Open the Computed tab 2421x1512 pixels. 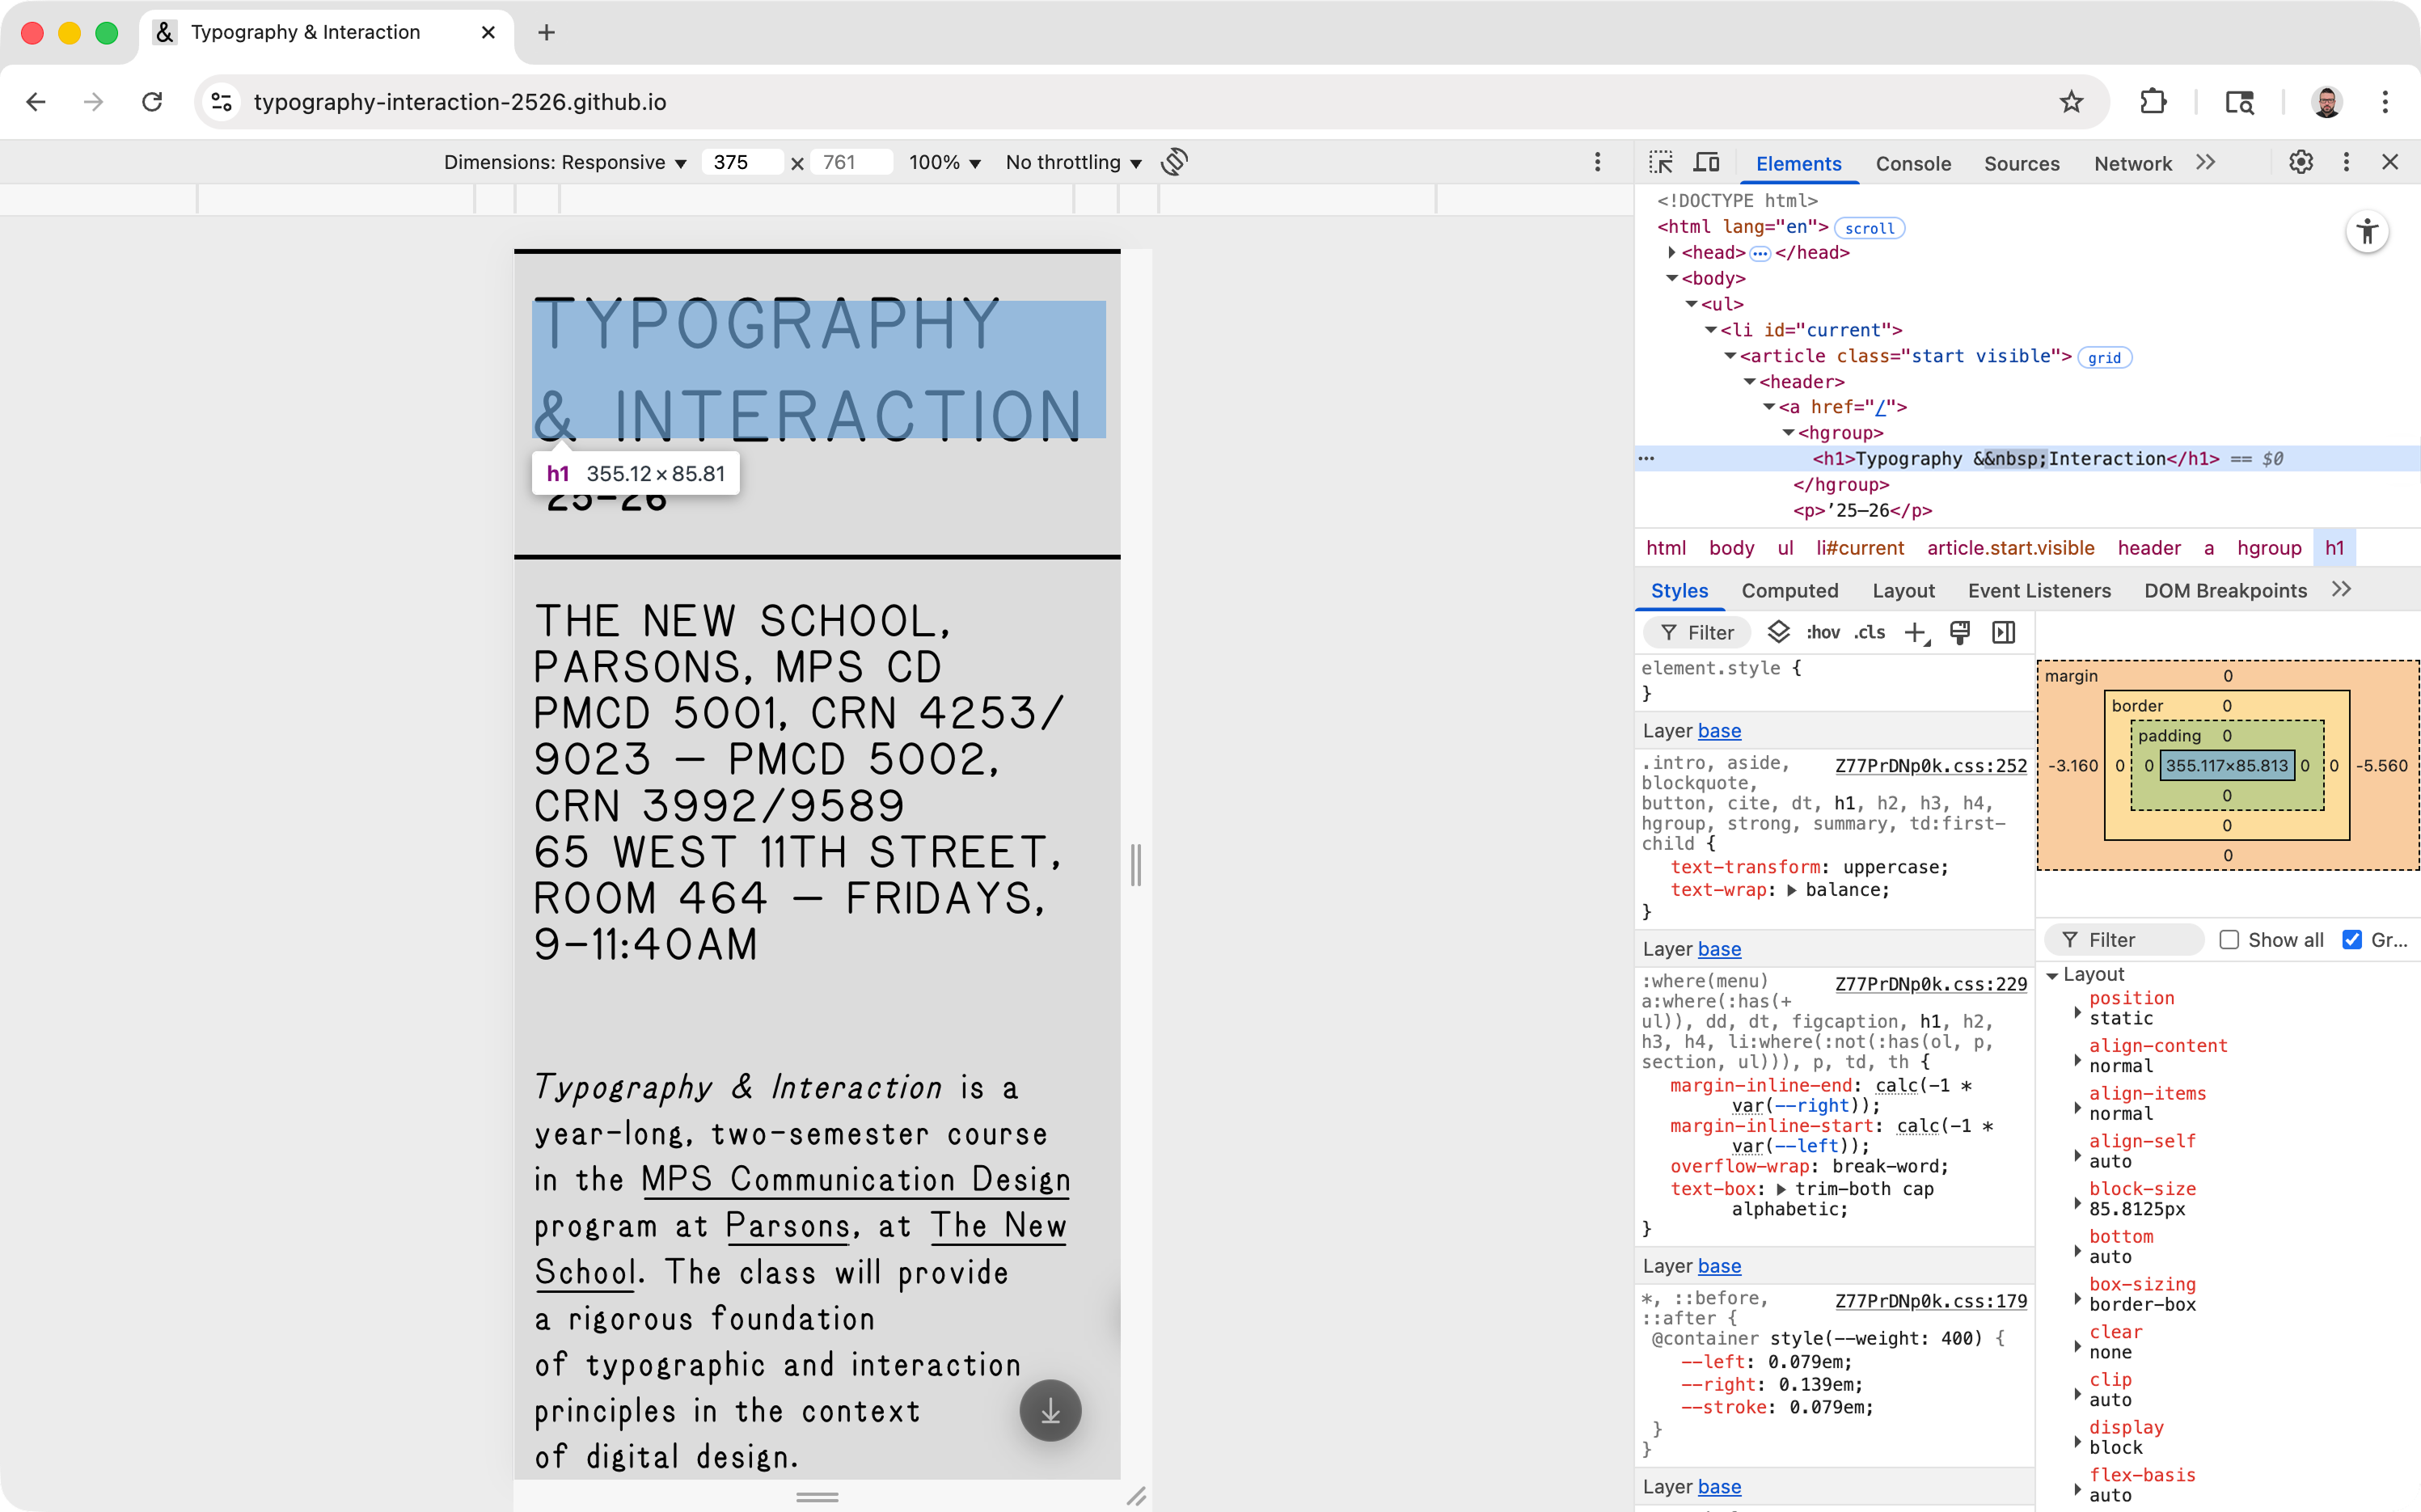(x=1789, y=590)
